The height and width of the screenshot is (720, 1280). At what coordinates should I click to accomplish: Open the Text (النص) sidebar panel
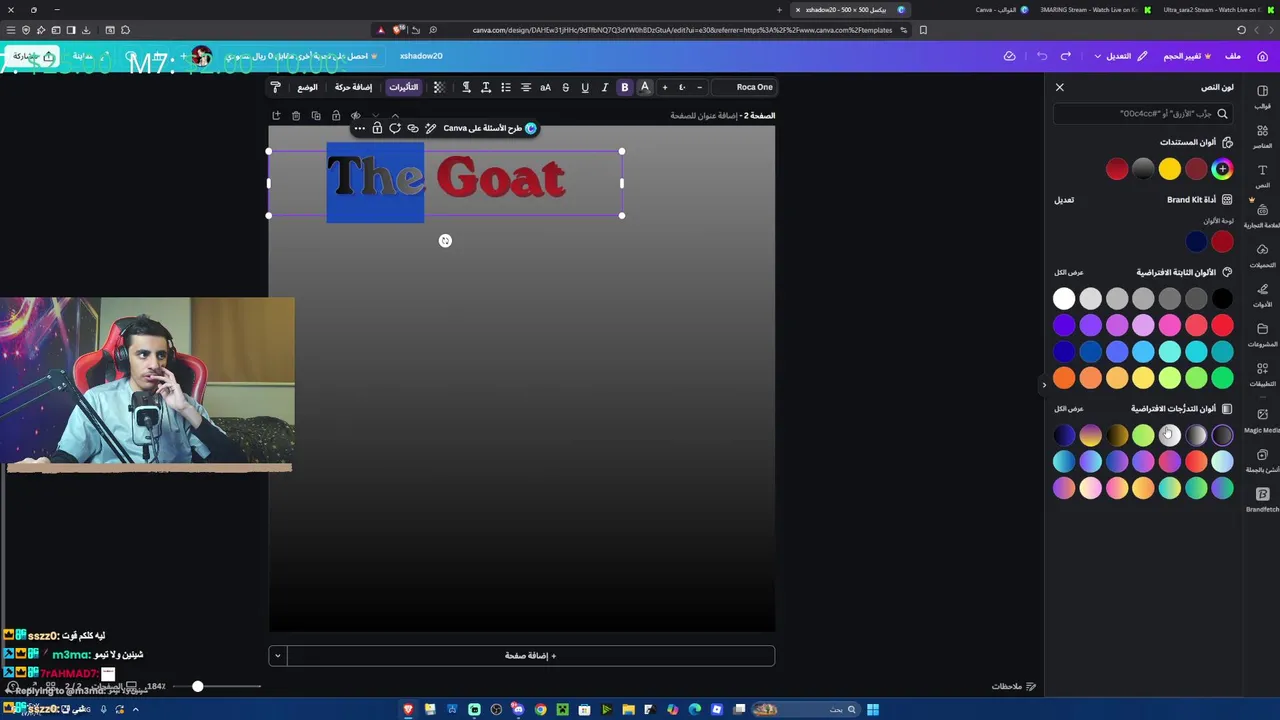click(1262, 176)
